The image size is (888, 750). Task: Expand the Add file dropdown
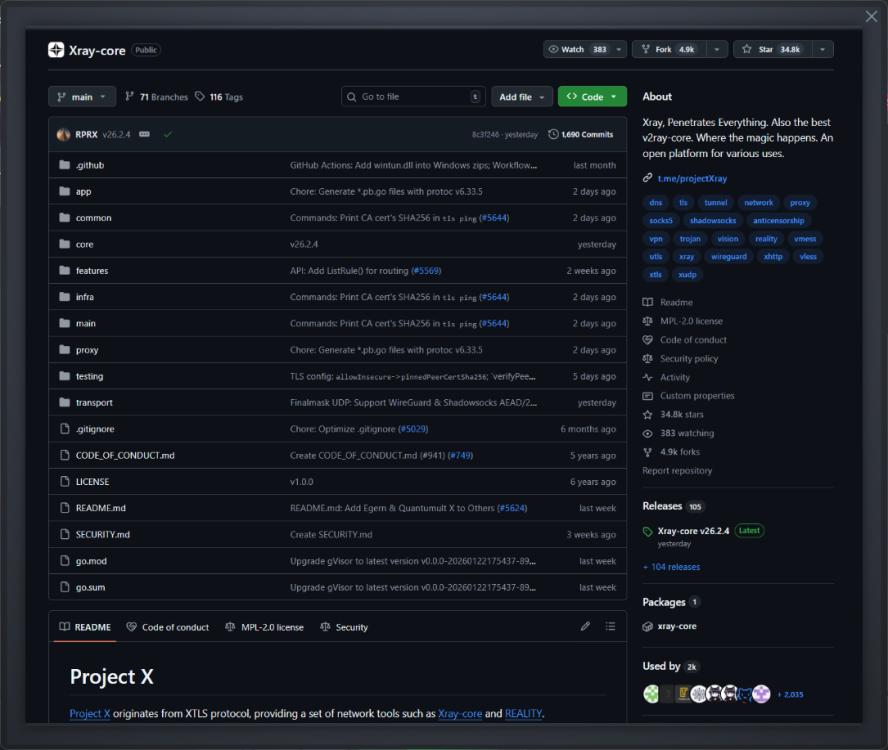(x=522, y=97)
